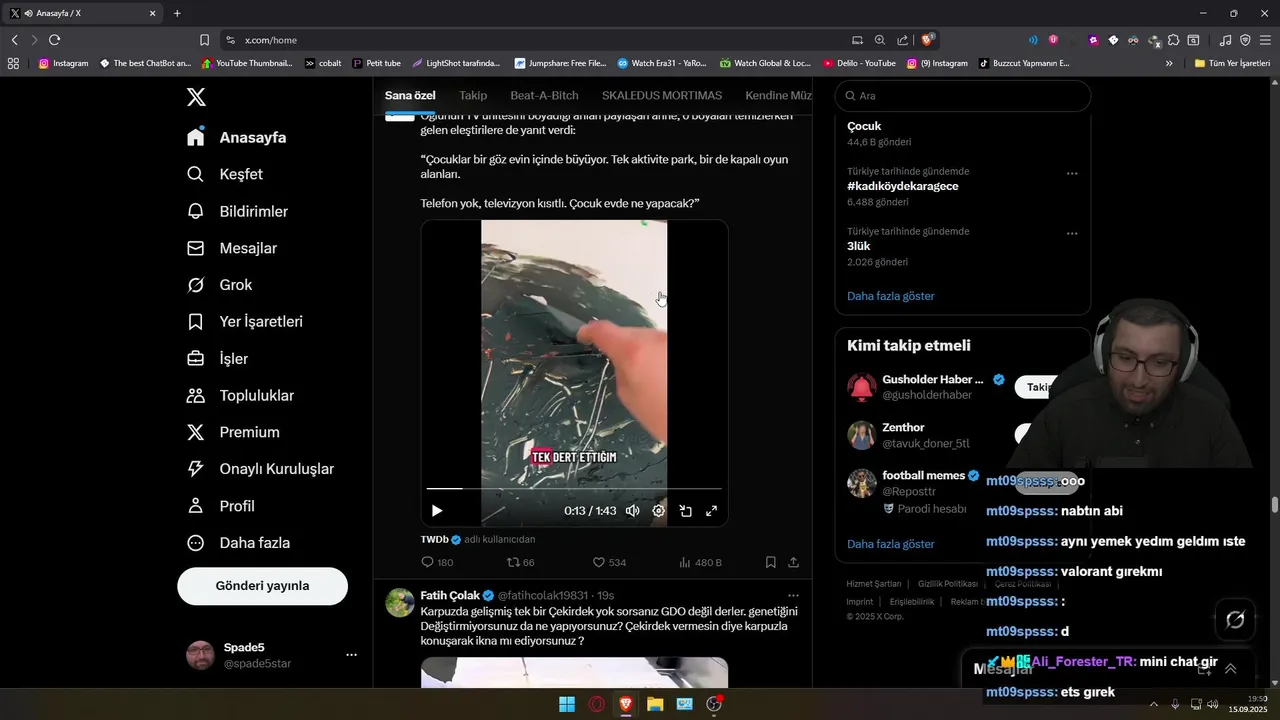Reply to TWDb post with 180 comments
1280x720 pixels.
(x=437, y=562)
